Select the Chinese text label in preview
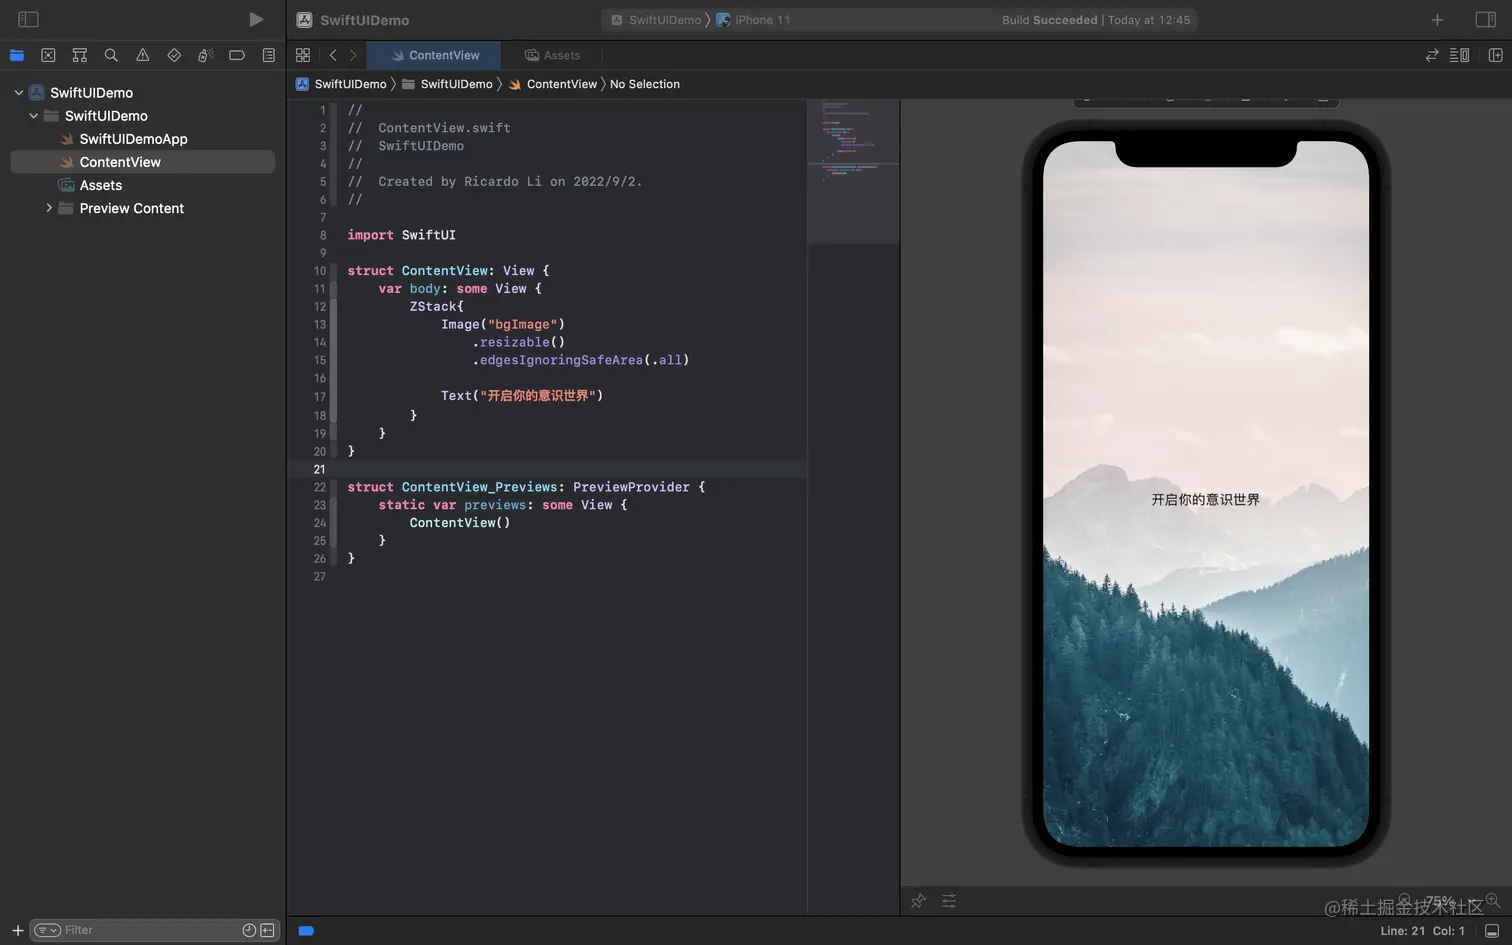 tap(1205, 499)
